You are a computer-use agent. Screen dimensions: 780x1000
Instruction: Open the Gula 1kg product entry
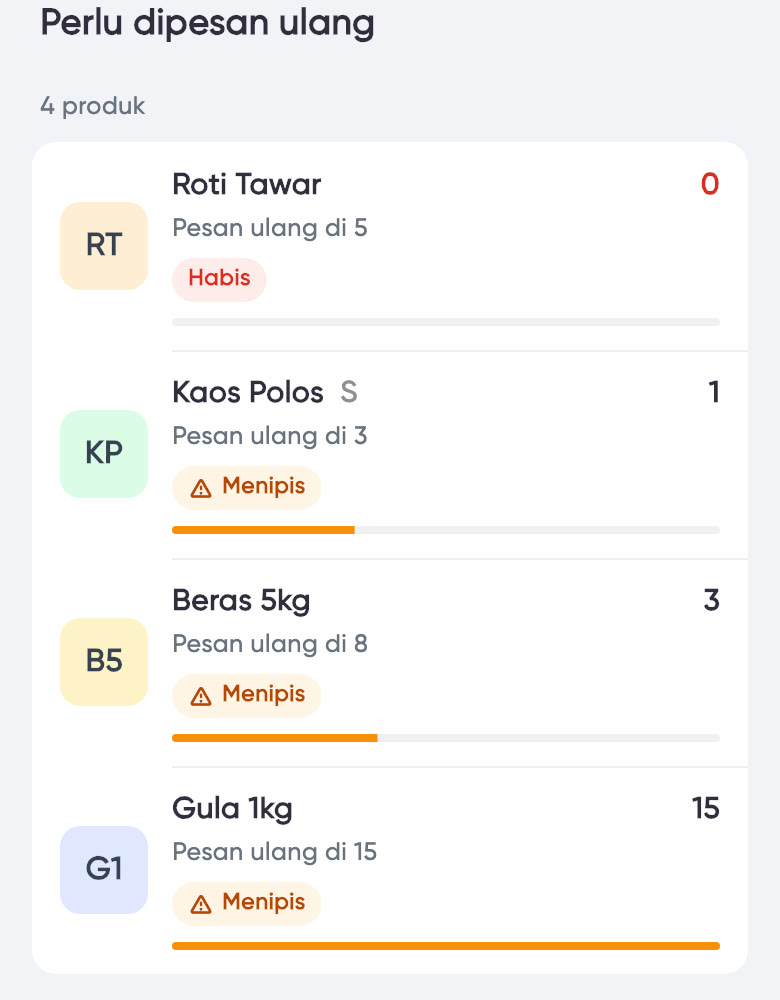446,871
